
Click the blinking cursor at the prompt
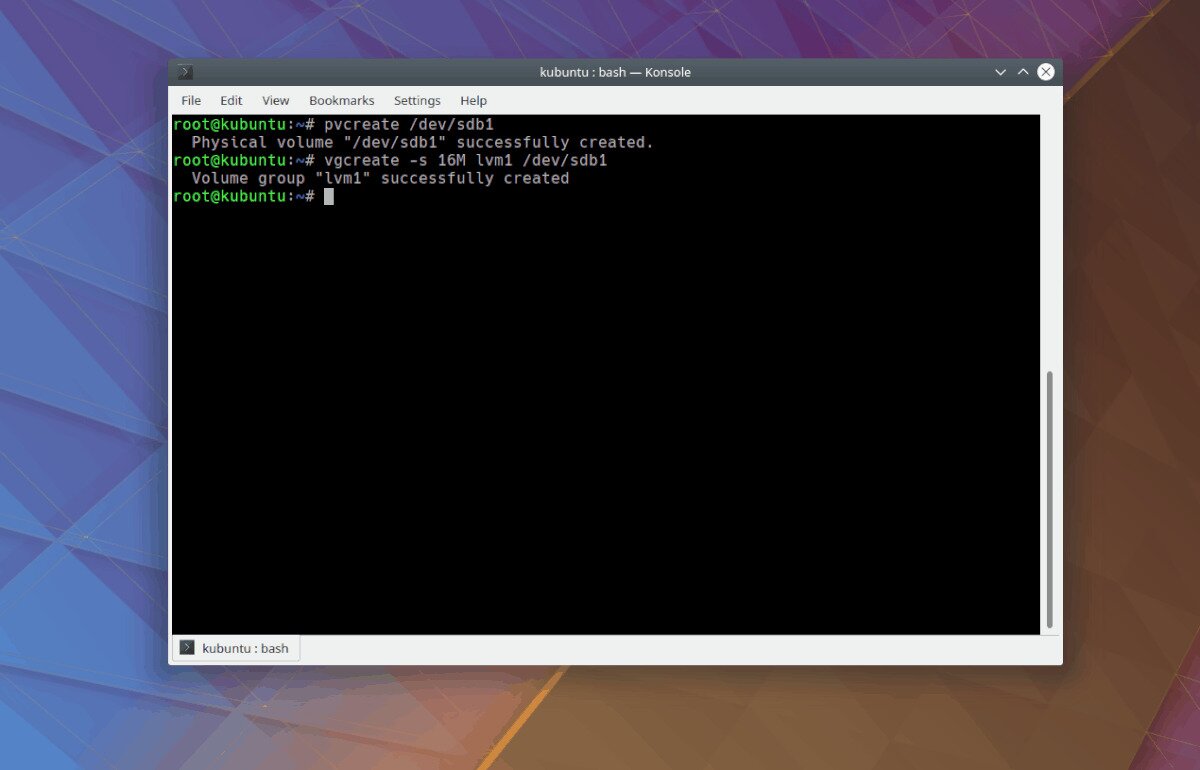tap(328, 196)
